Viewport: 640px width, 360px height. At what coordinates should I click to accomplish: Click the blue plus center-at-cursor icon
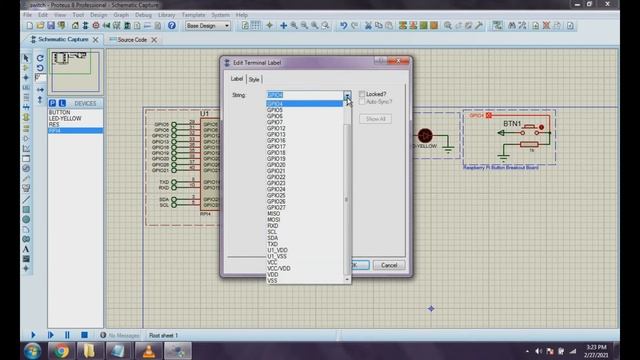[283, 26]
